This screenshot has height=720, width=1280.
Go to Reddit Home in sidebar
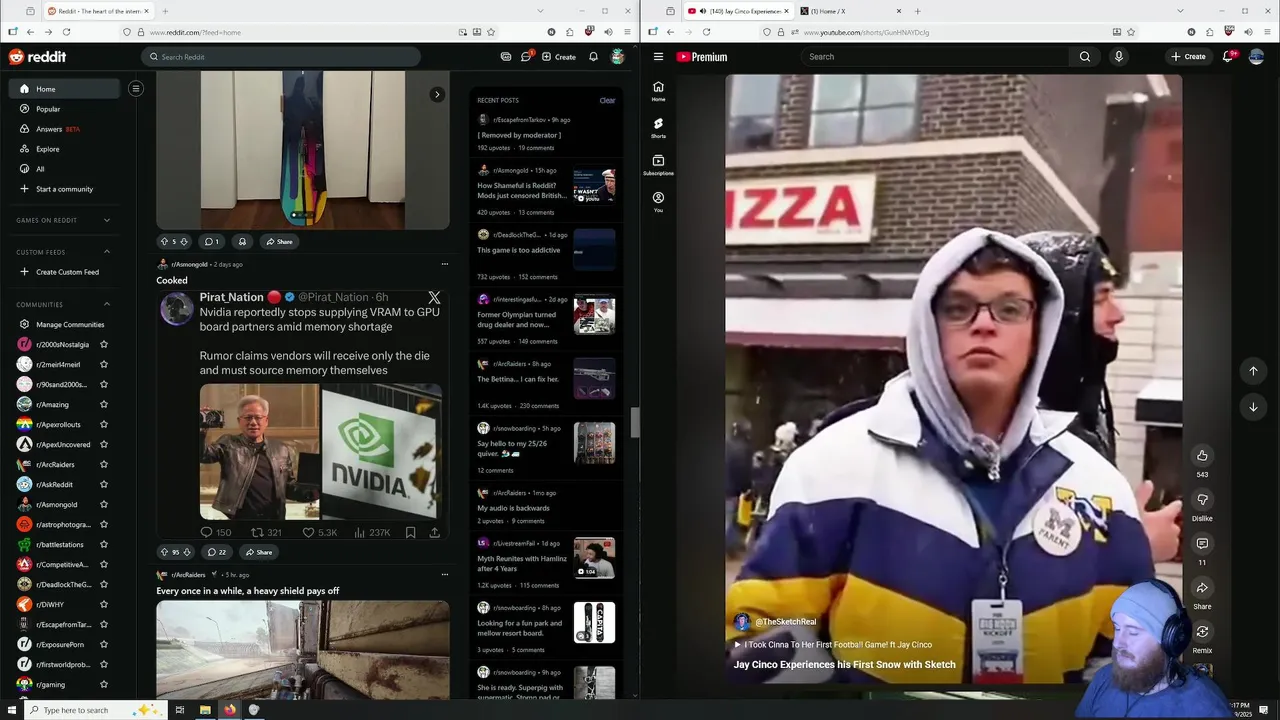click(65, 89)
